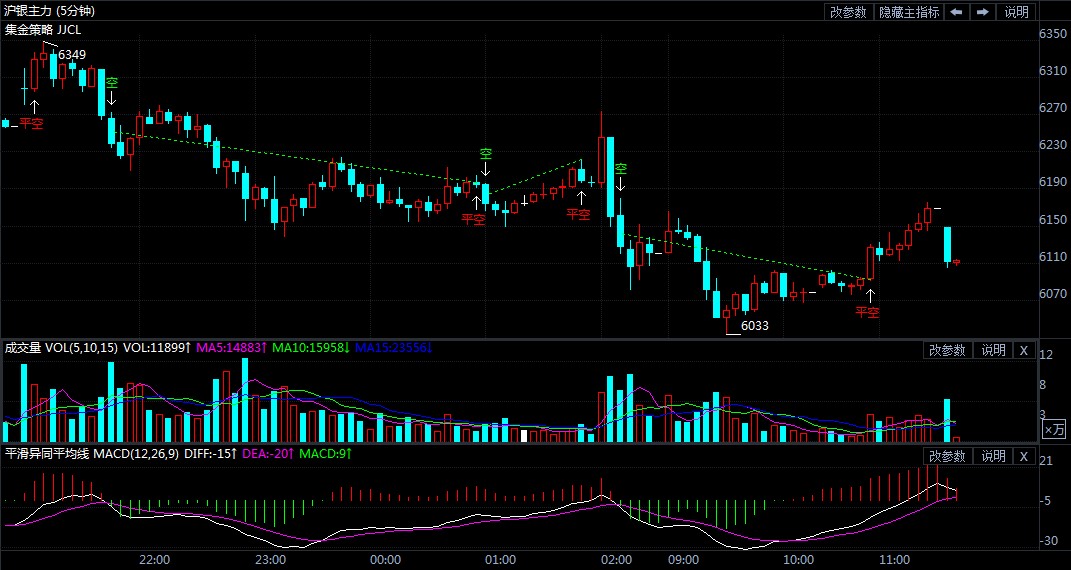Open 改参数 in the MACD panel
The width and height of the screenshot is (1071, 570).
[x=947, y=456]
